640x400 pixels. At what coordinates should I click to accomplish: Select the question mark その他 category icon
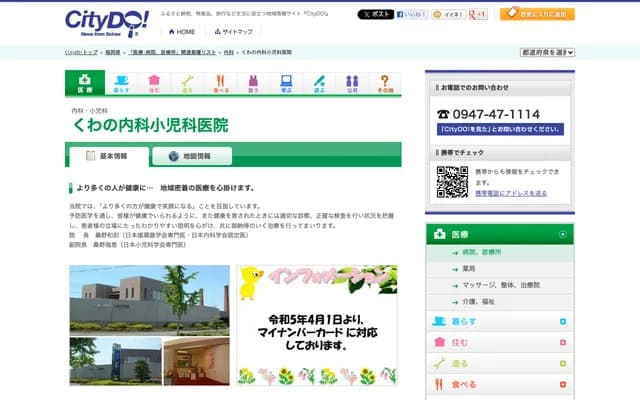[x=384, y=84]
